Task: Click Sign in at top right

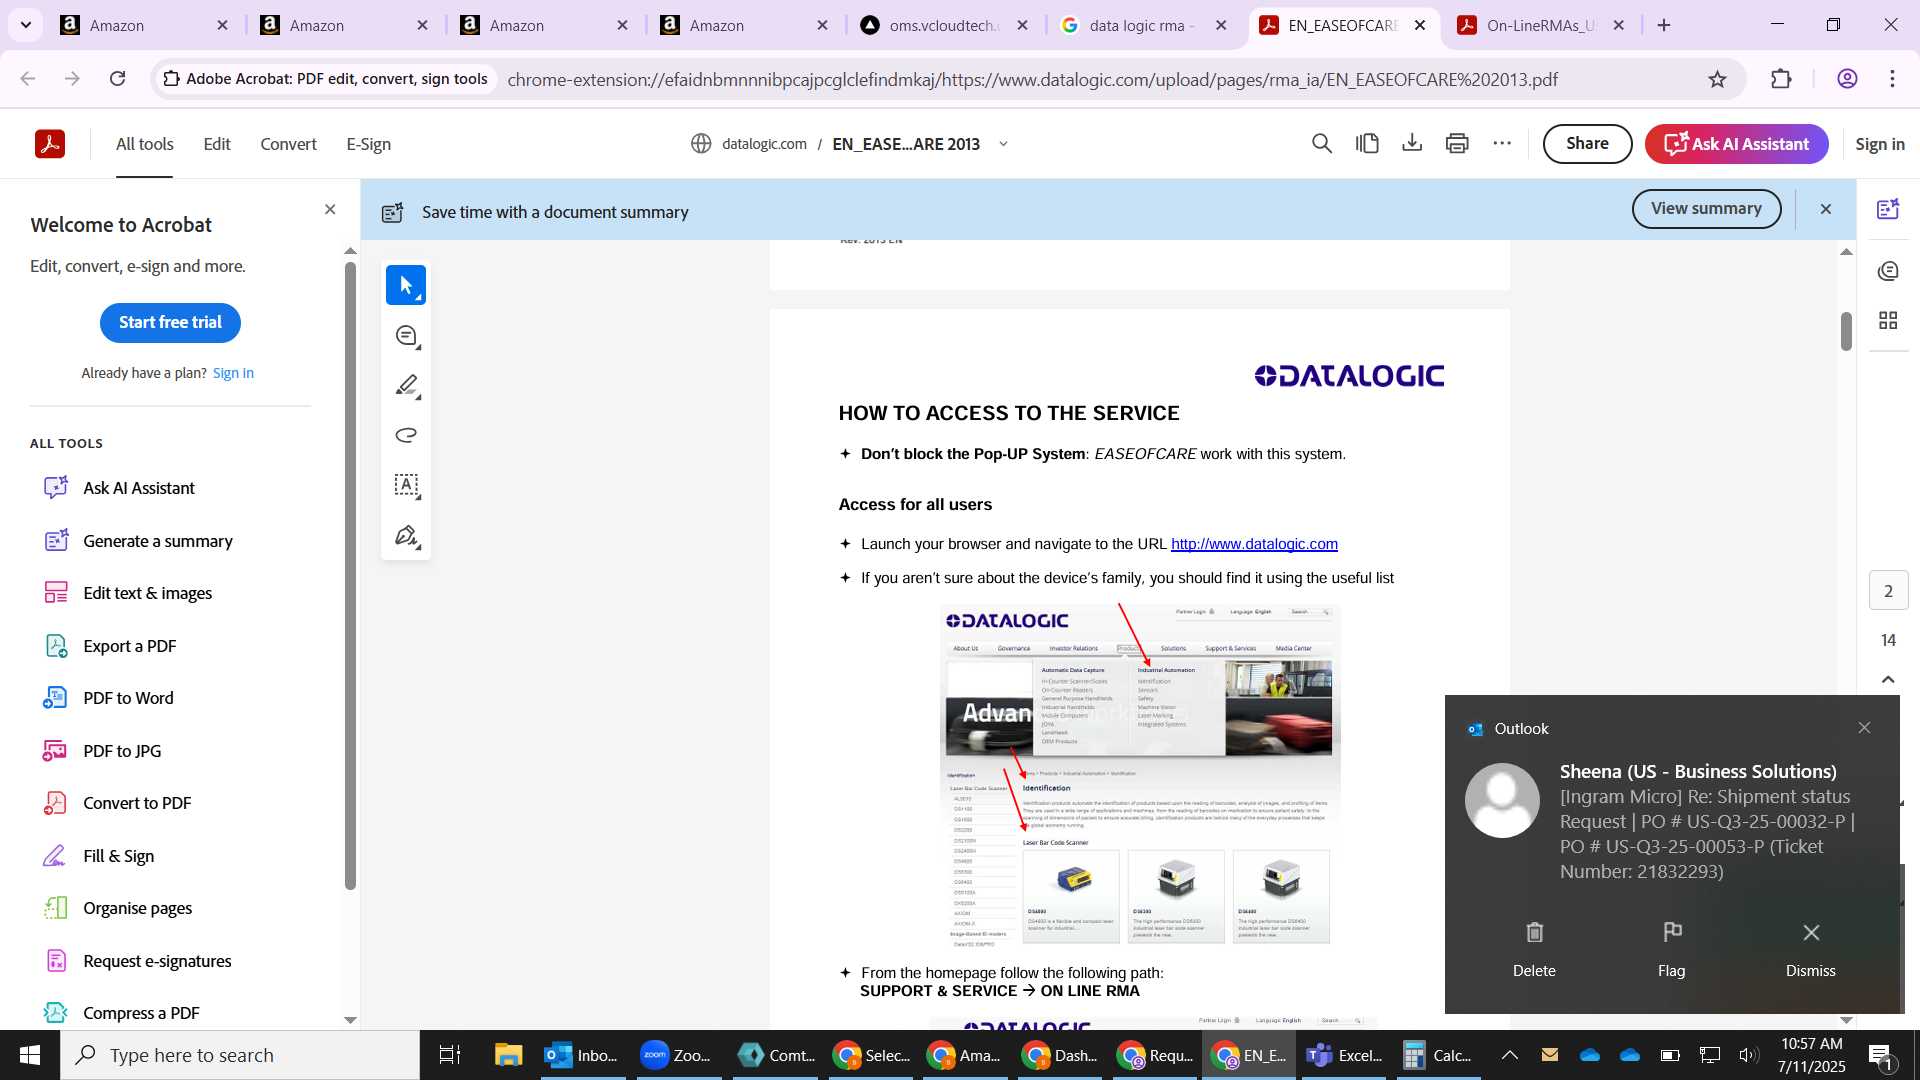Action: (1879, 144)
